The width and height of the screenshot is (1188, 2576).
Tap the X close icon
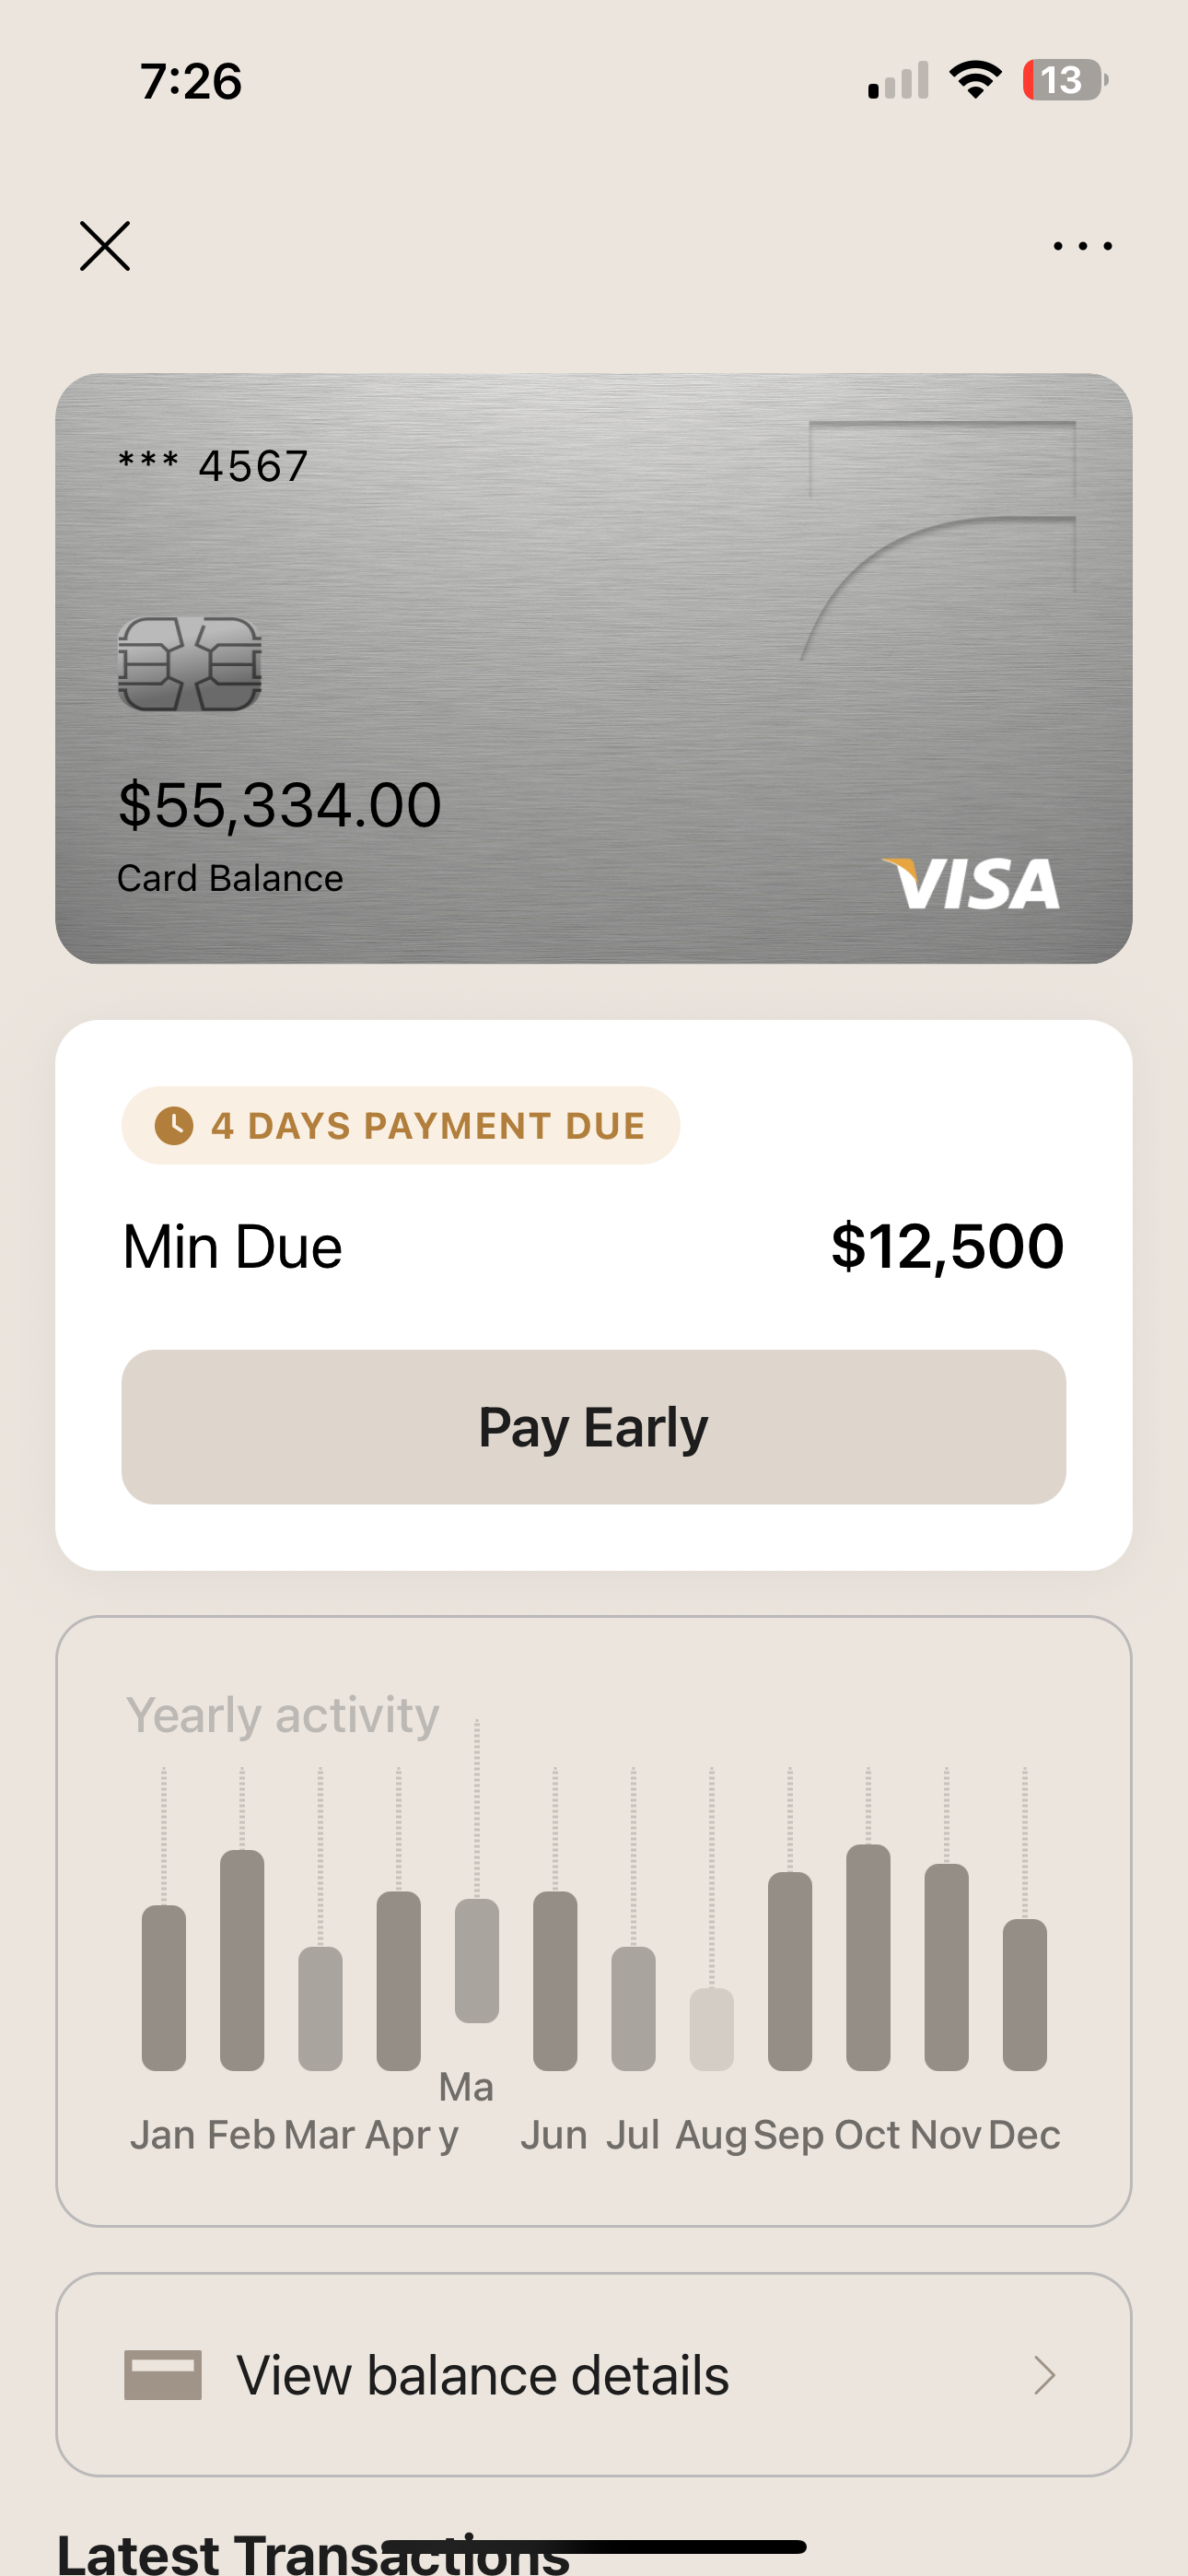(105, 246)
